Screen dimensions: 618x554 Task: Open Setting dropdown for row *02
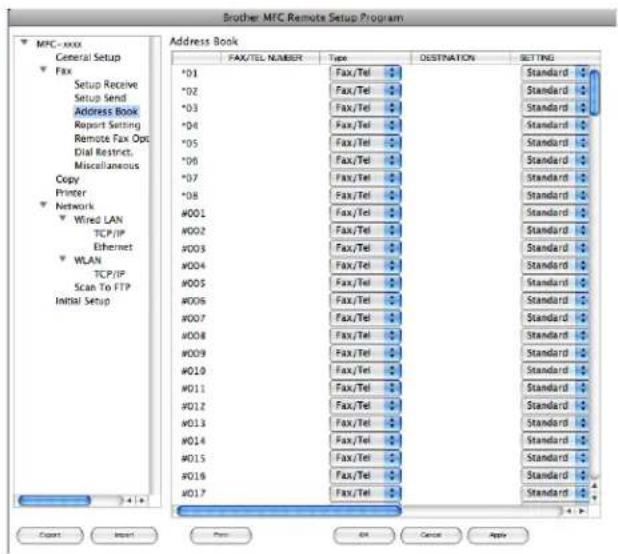(555, 90)
